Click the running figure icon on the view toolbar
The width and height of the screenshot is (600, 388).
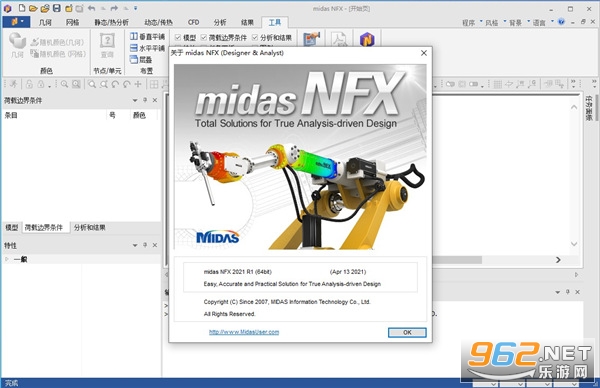click(x=13, y=84)
